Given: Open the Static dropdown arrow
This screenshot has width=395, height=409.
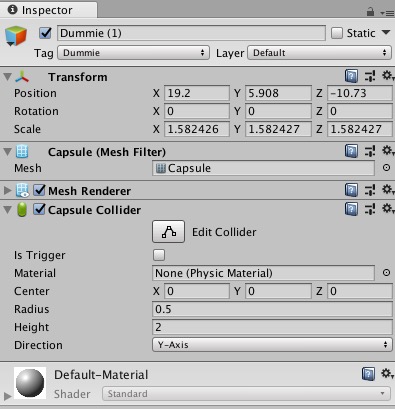Looking at the screenshot, I should coord(386,33).
